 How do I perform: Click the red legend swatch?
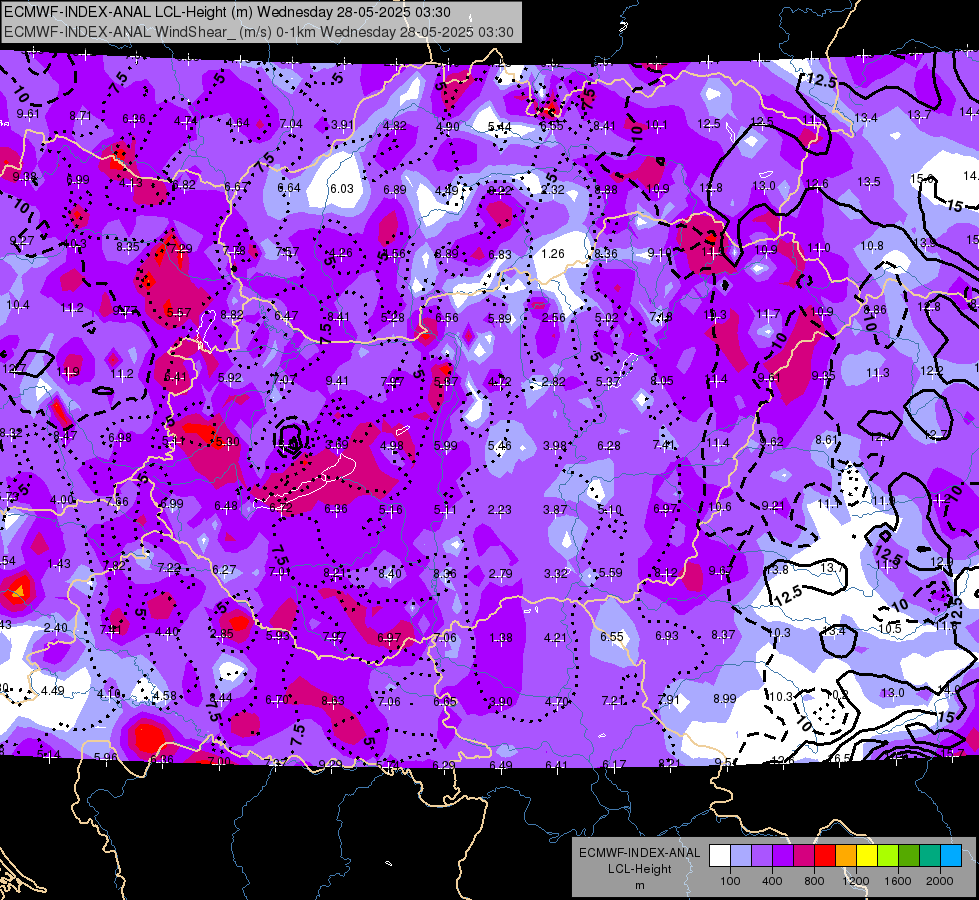click(825, 856)
